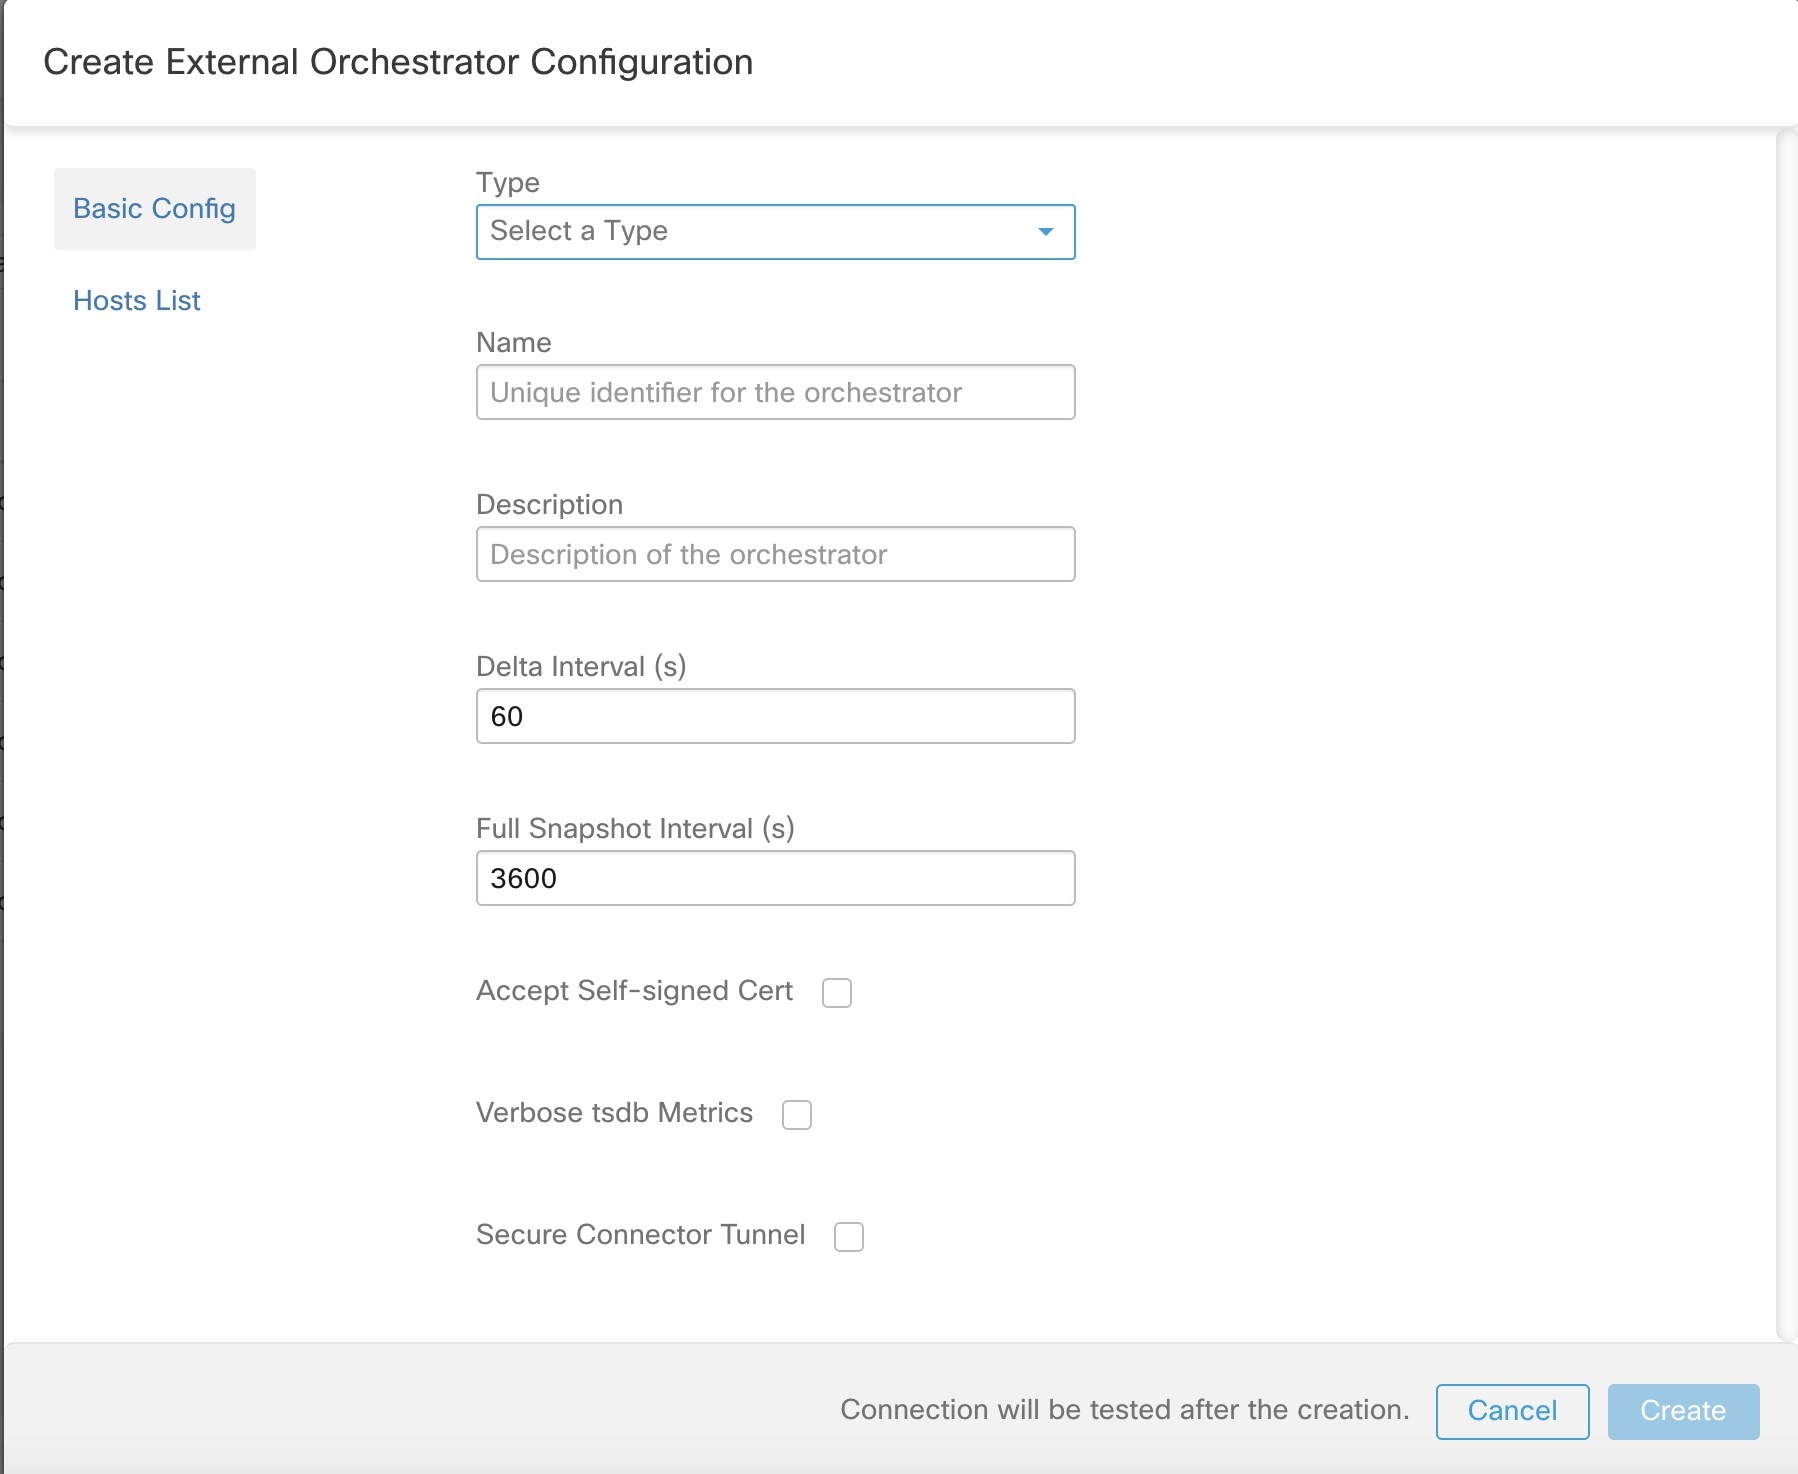Click the dropdown arrow on Select a Type
Viewport: 1798px width, 1474px height.
[1044, 232]
